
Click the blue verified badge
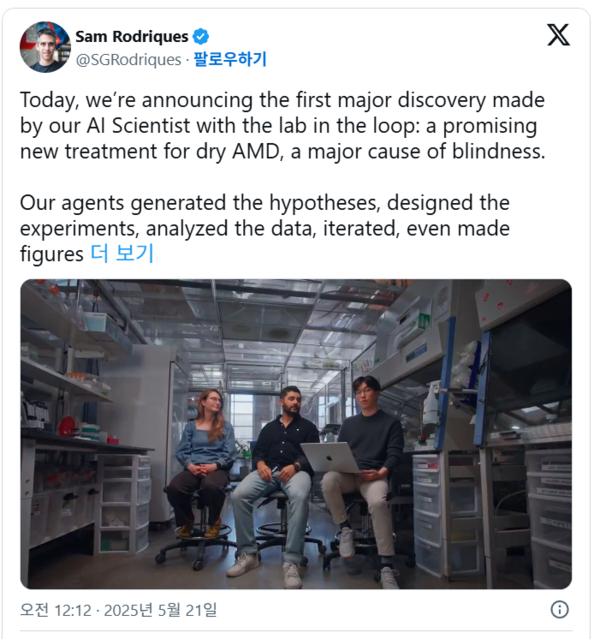click(x=201, y=37)
